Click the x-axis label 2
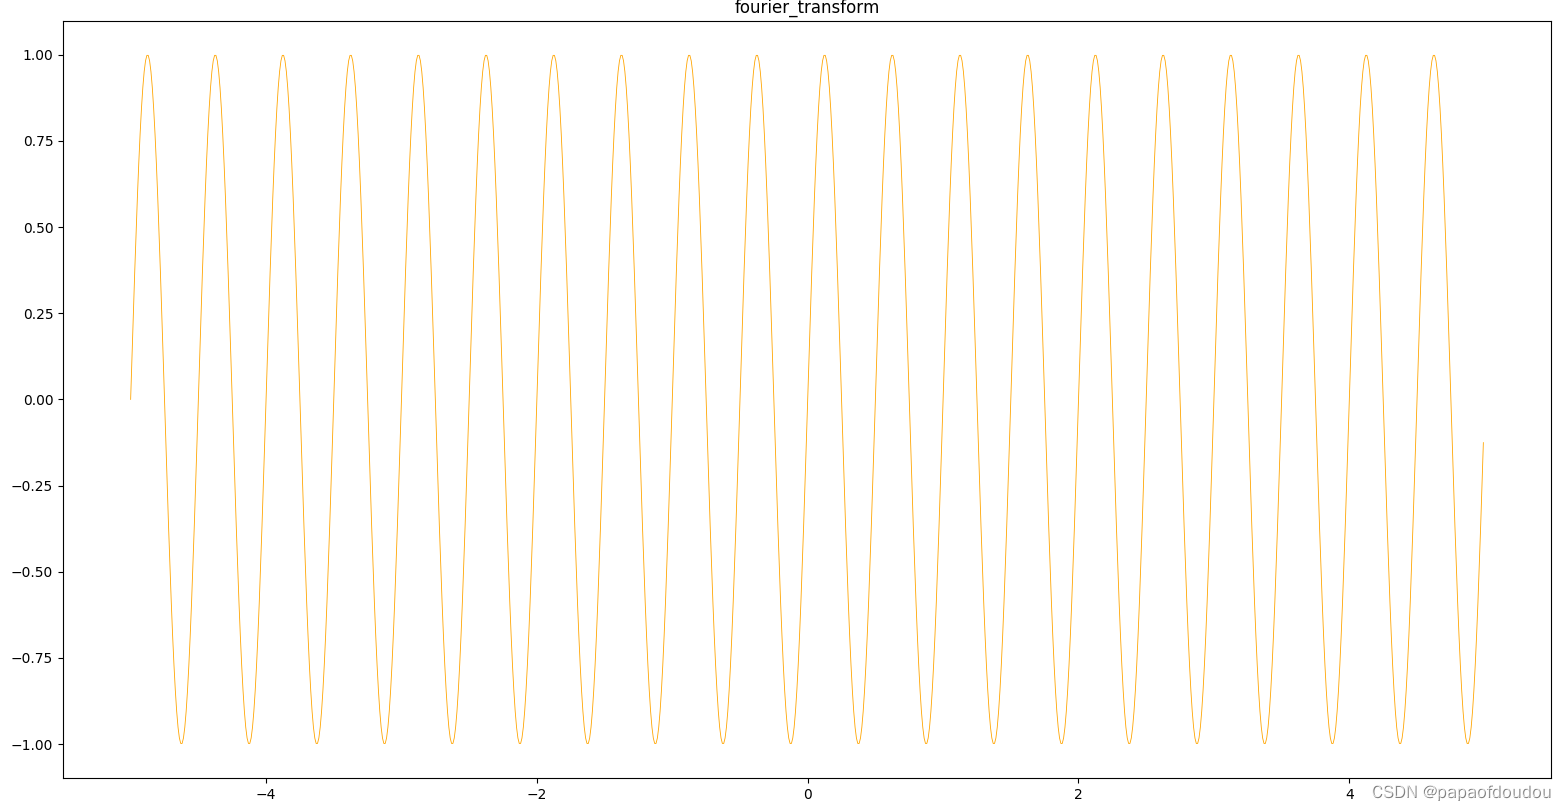Screen dimensions: 1566x810 (1078, 795)
